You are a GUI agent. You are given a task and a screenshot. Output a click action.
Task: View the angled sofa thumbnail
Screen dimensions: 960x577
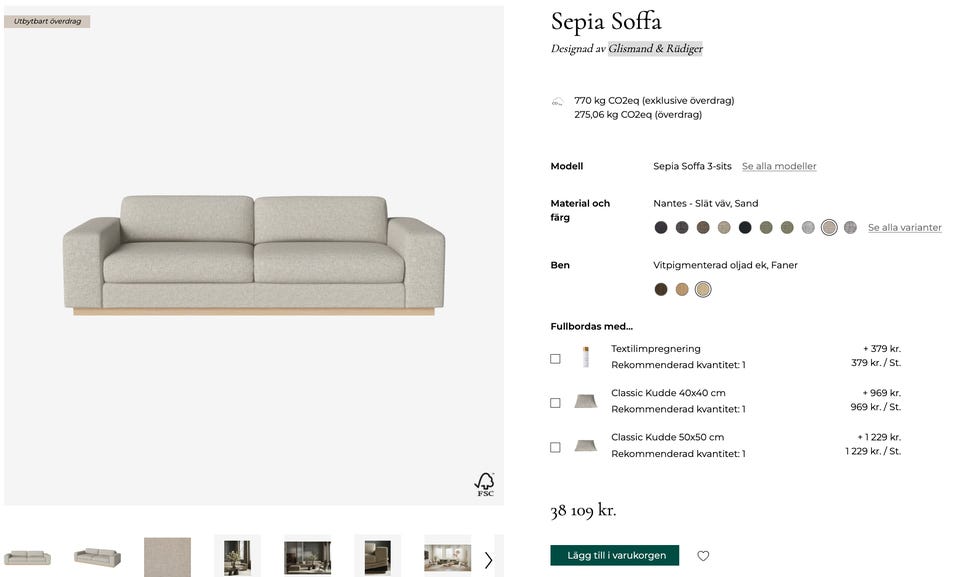click(x=97, y=557)
